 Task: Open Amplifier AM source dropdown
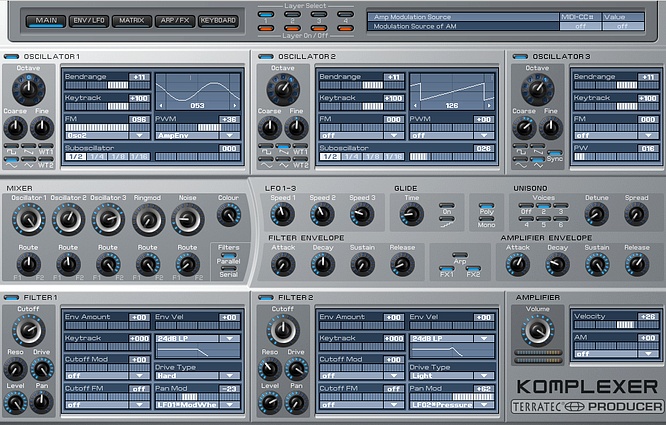(x=616, y=354)
